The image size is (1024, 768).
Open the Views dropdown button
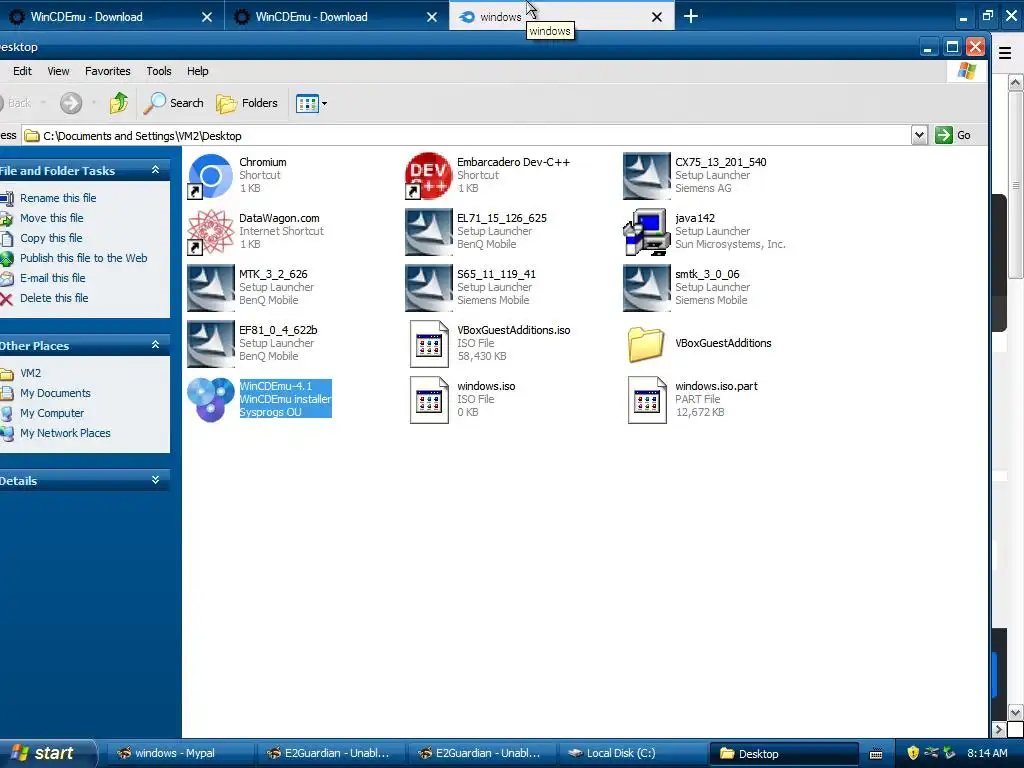pos(311,103)
